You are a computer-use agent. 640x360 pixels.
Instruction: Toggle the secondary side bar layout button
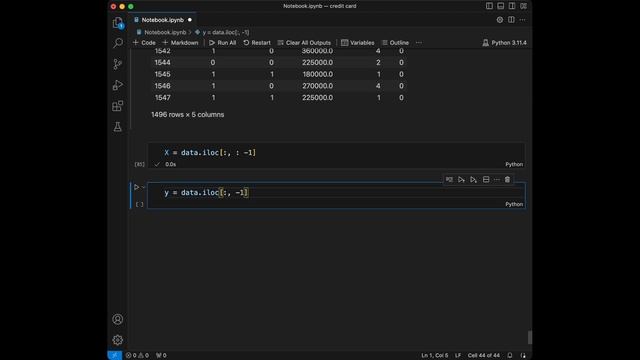[x=512, y=6]
